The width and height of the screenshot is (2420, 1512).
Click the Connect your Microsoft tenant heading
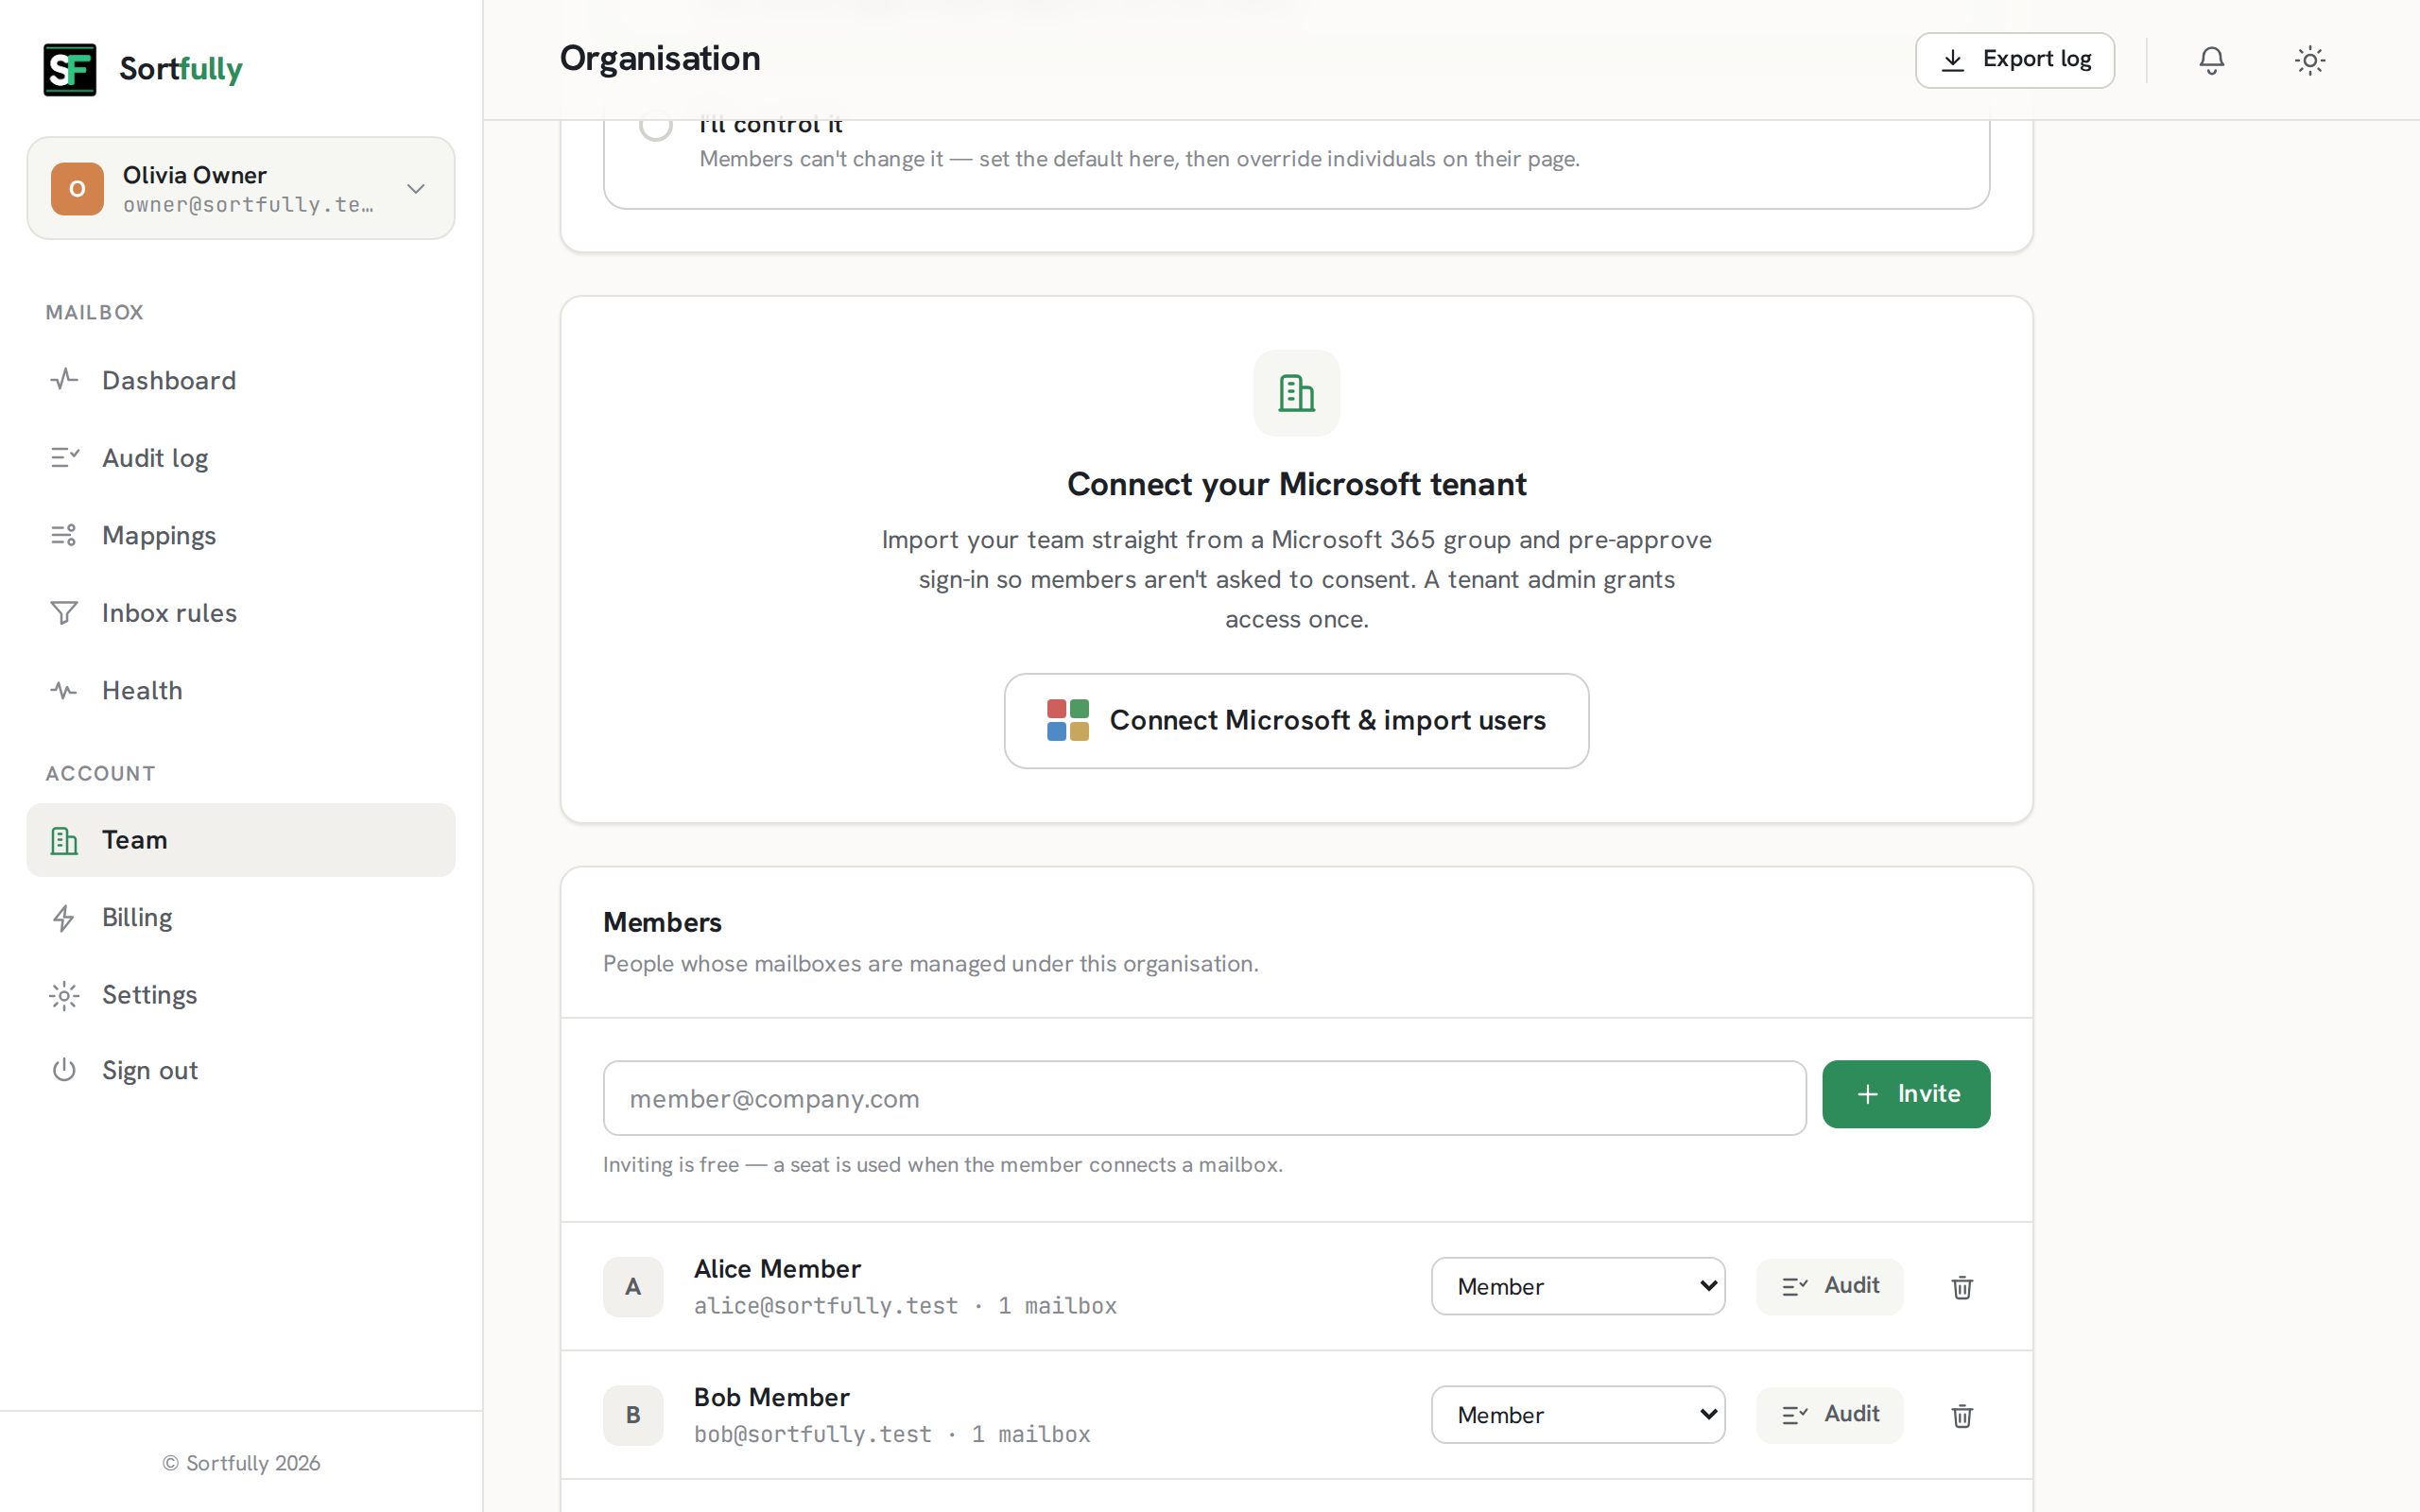click(x=1296, y=484)
